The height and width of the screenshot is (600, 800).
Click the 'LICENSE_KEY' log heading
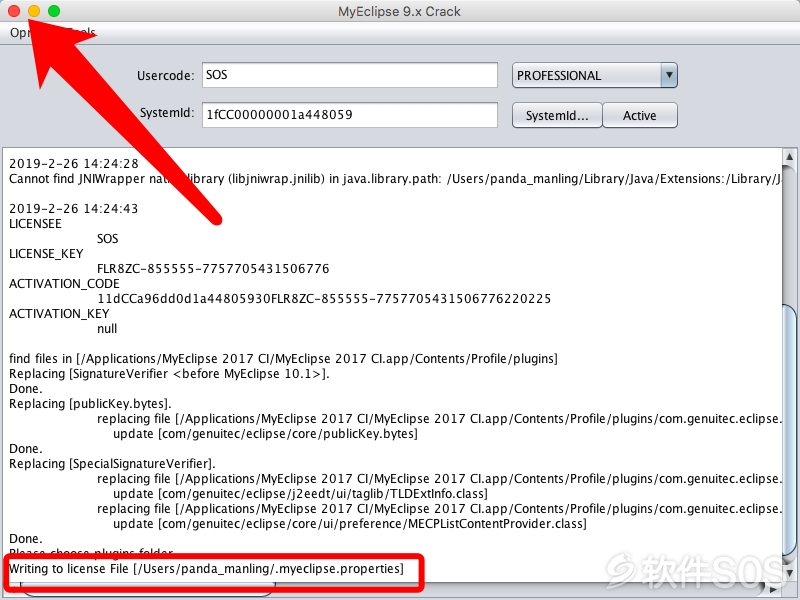46,254
